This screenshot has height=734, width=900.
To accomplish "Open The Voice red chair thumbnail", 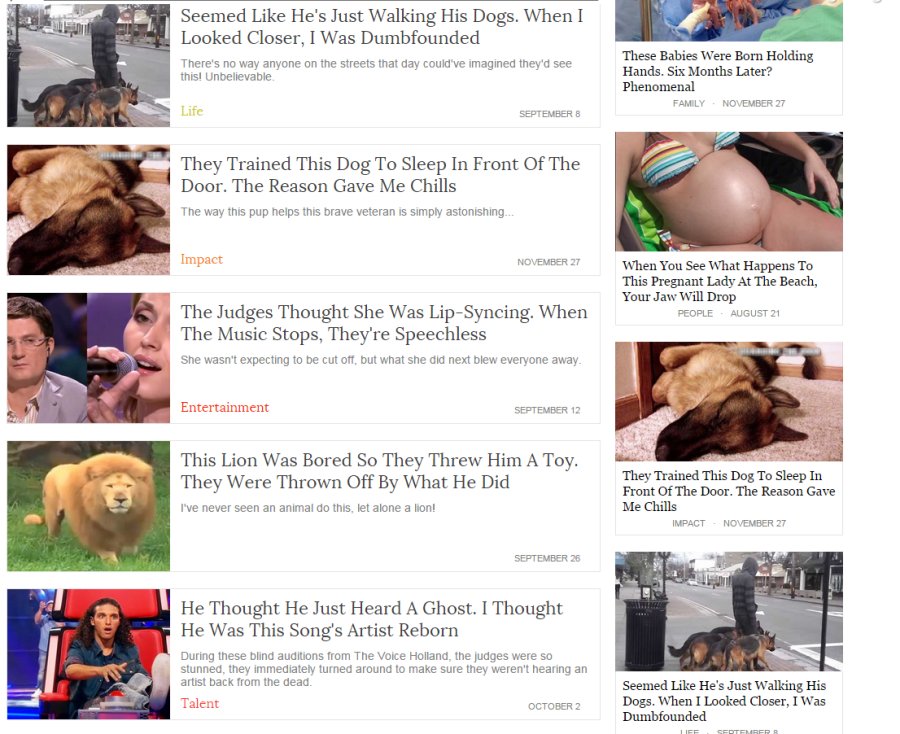I will 88,654.
